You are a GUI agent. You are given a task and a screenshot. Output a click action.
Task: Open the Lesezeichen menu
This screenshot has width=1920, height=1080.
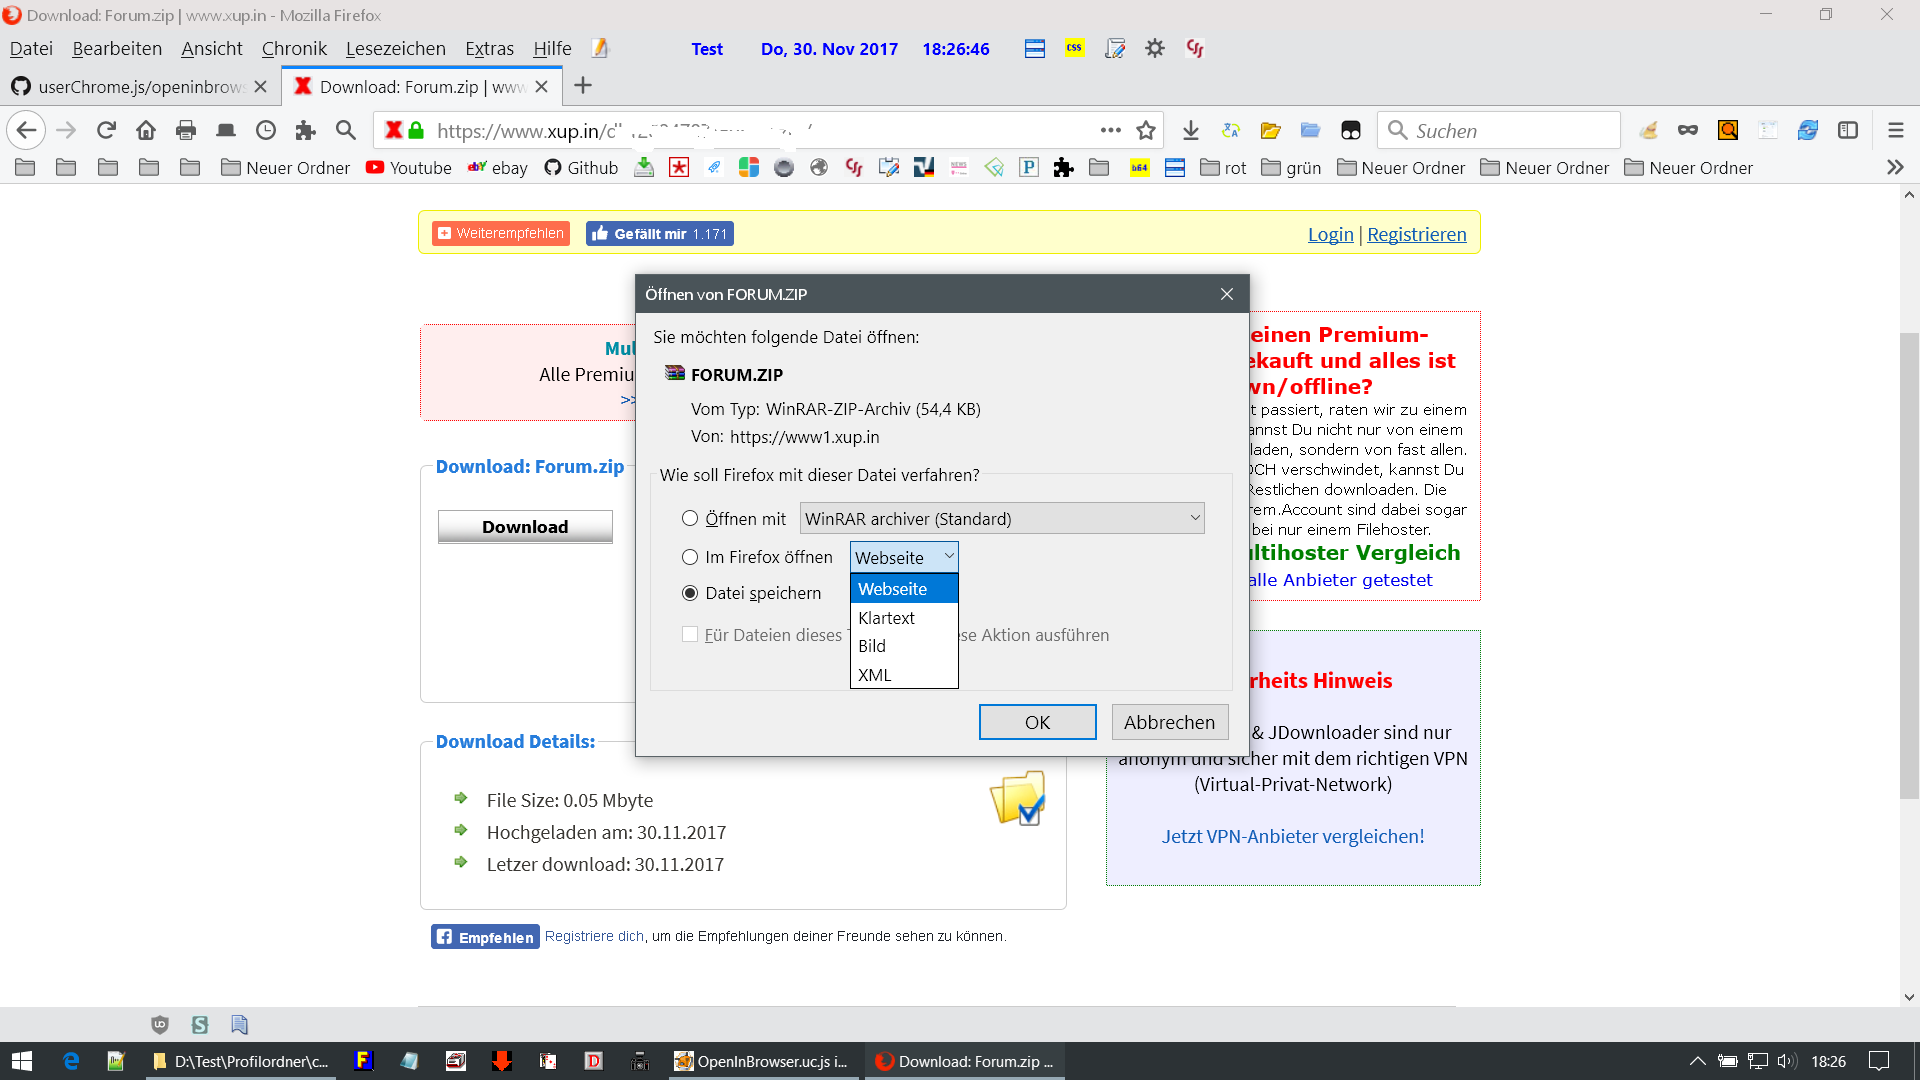tap(395, 48)
